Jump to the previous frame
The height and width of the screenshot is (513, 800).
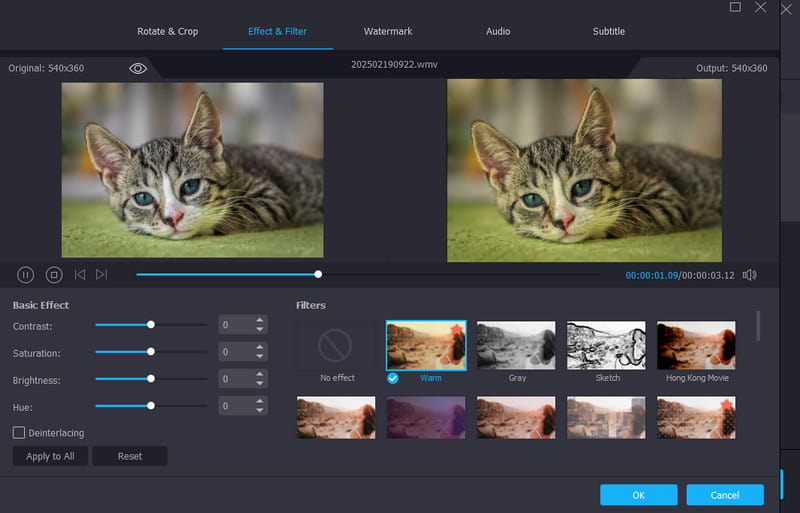click(80, 275)
